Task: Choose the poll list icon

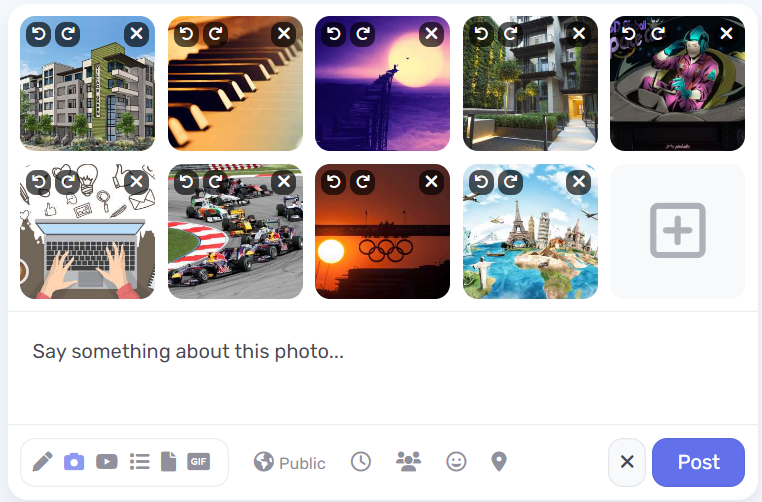Action: tap(139, 462)
